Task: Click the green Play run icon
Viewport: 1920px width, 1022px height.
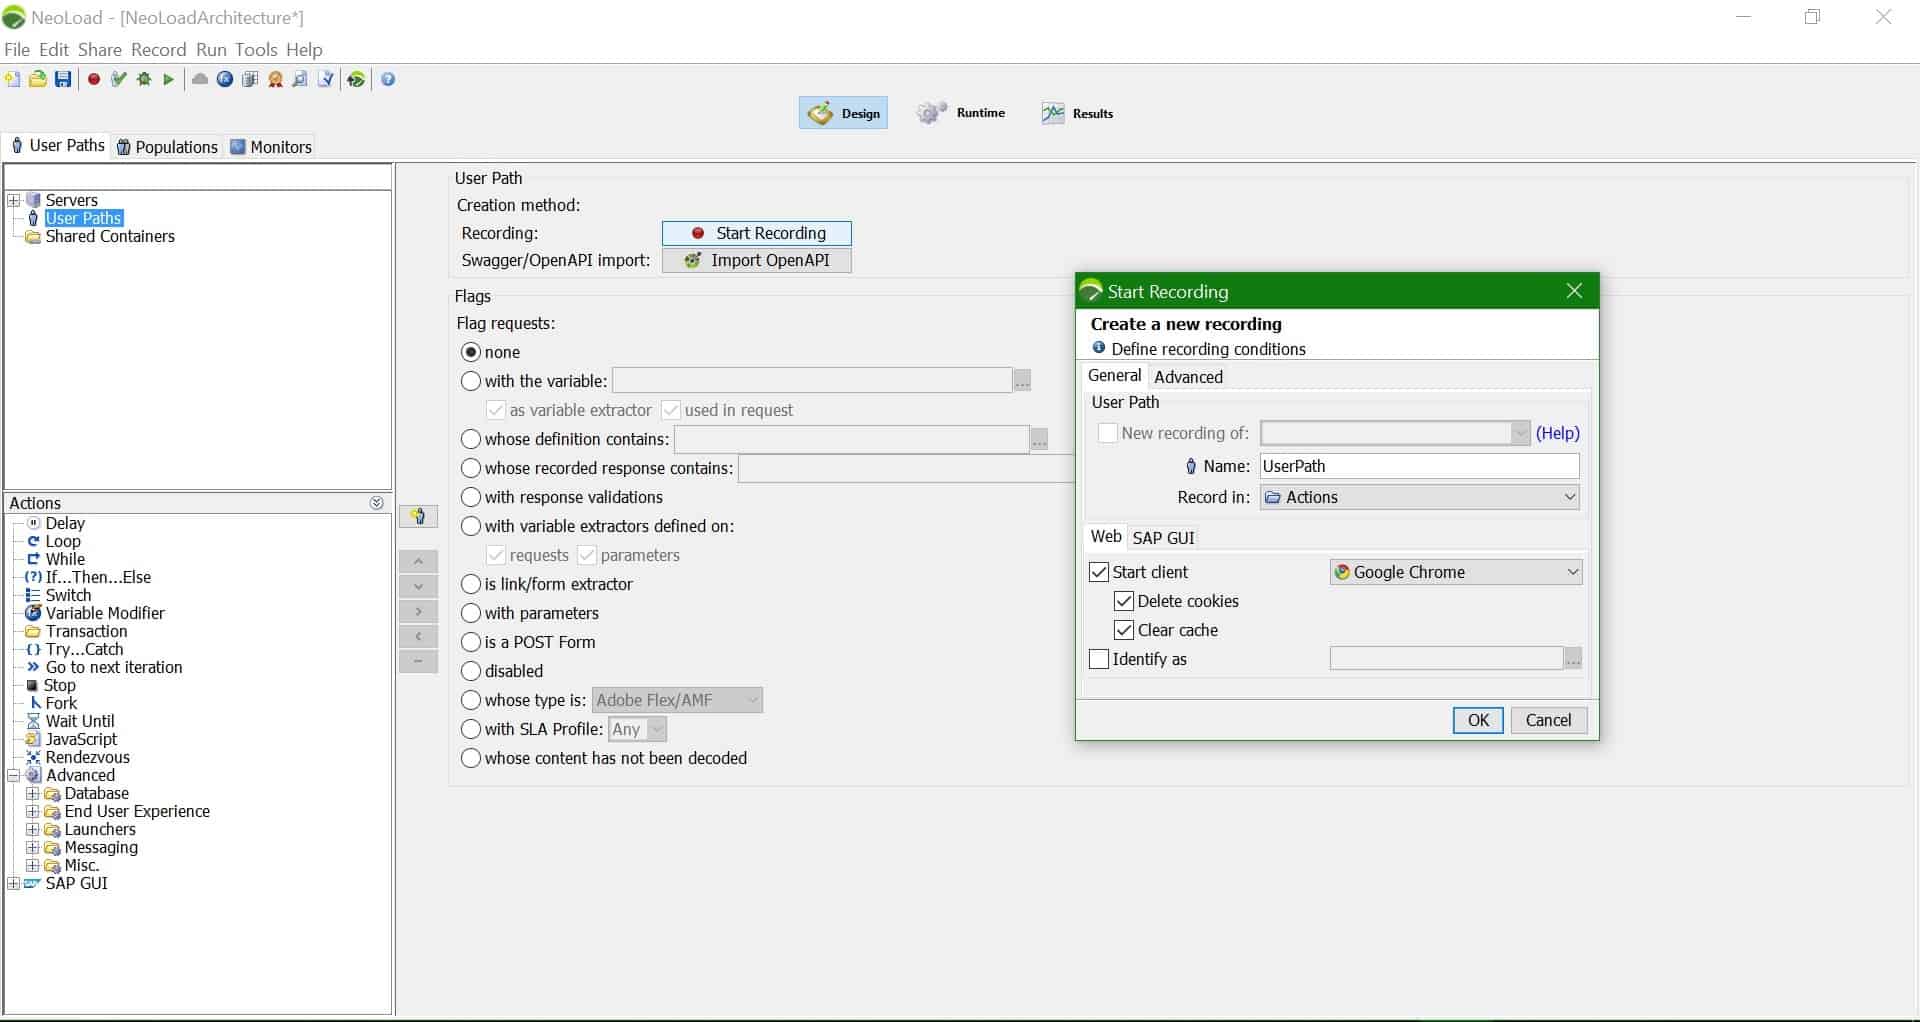Action: (x=168, y=79)
